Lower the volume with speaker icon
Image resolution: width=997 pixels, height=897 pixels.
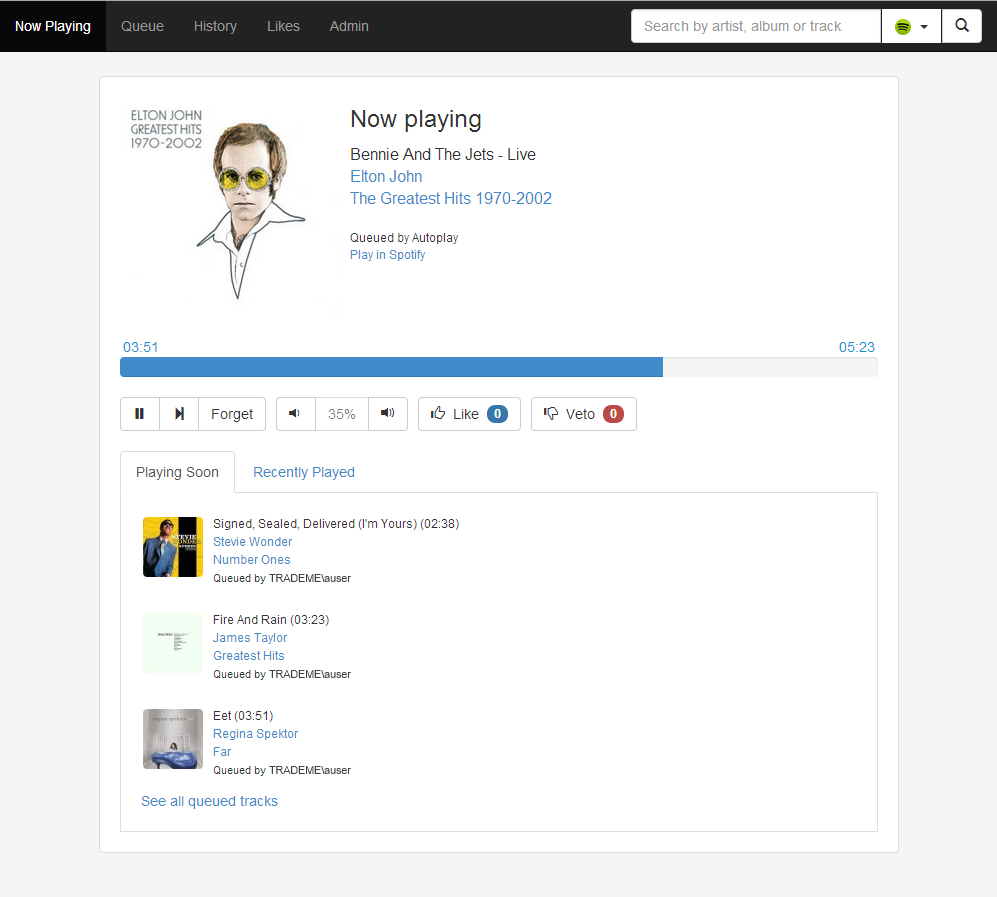[296, 414]
